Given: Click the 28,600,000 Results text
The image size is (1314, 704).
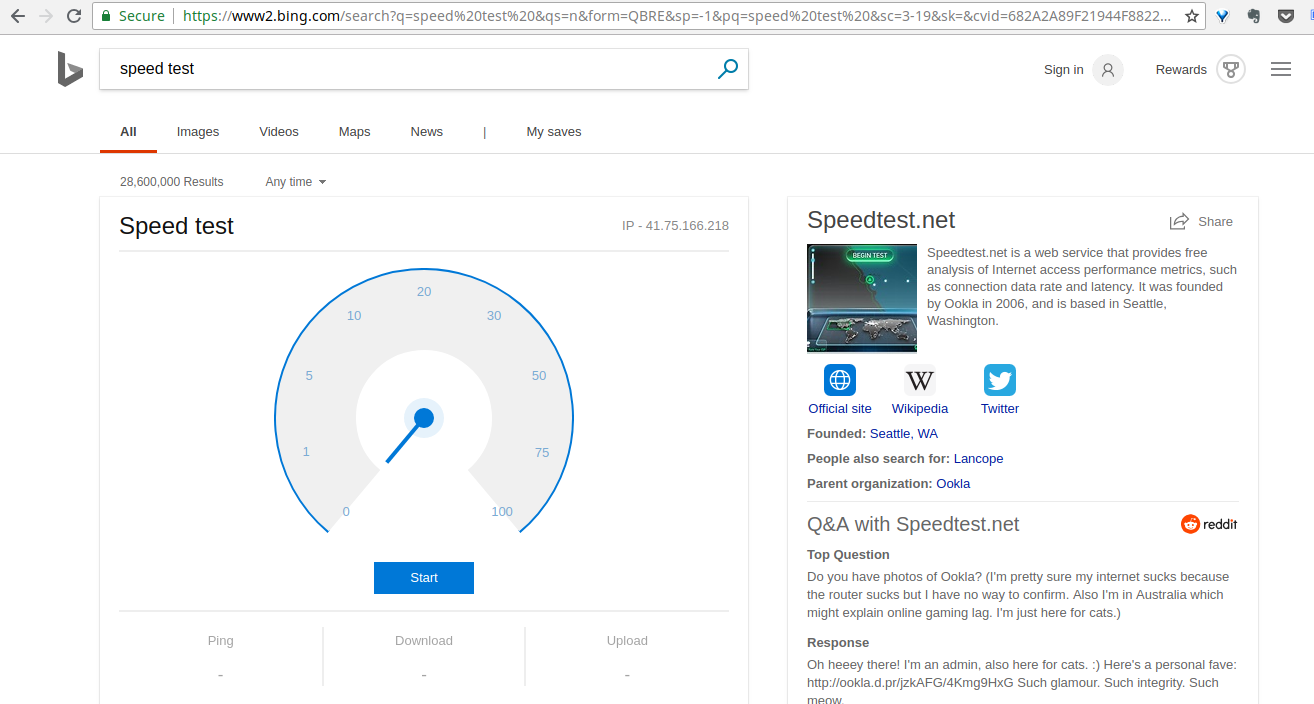Looking at the screenshot, I should pyautogui.click(x=171, y=182).
